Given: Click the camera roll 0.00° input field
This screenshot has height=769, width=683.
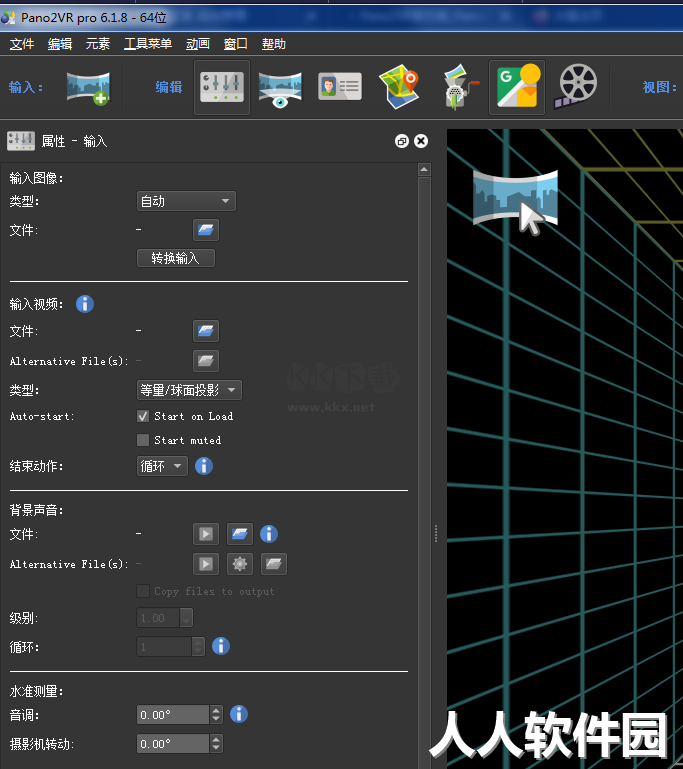Looking at the screenshot, I should coord(173,744).
